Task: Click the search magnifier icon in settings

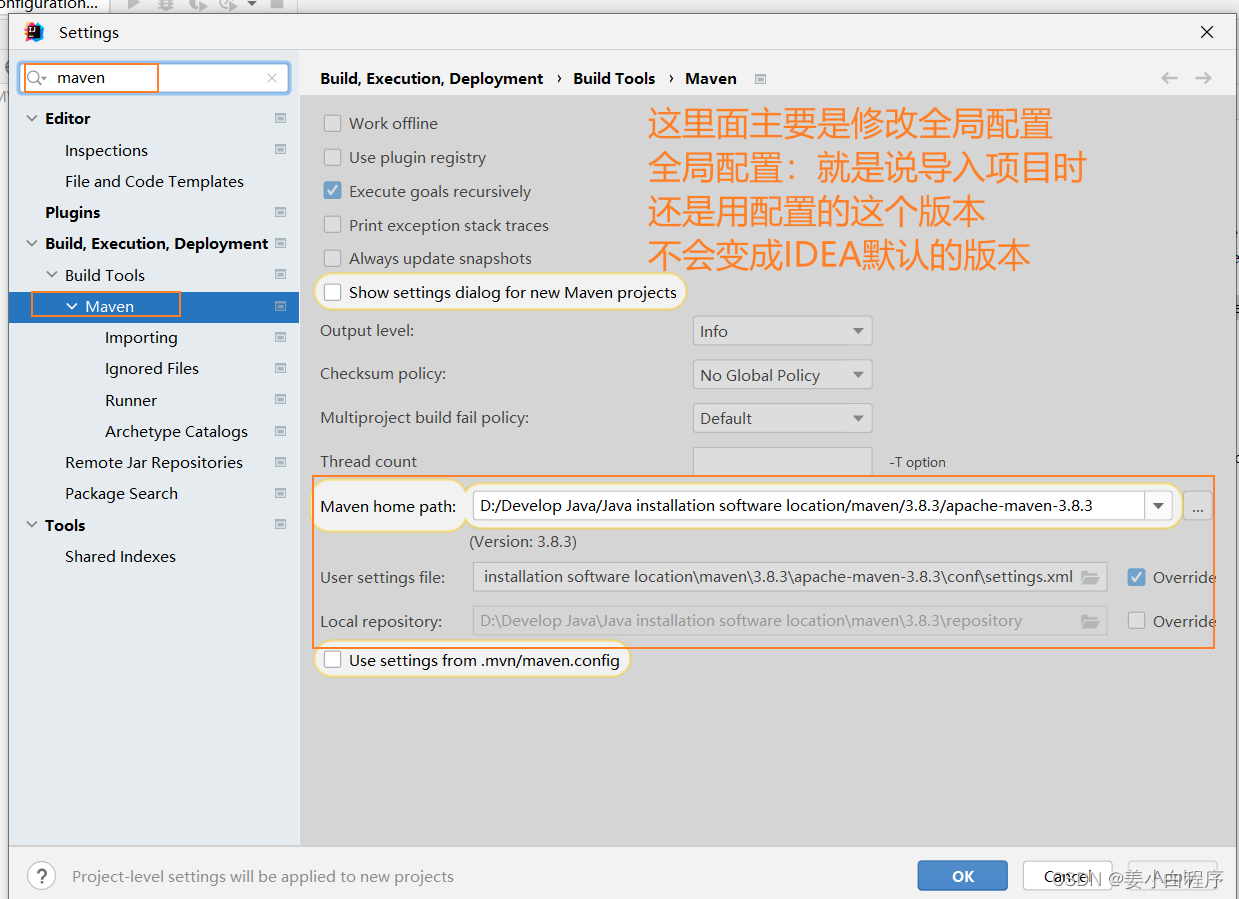Action: pyautogui.click(x=36, y=78)
